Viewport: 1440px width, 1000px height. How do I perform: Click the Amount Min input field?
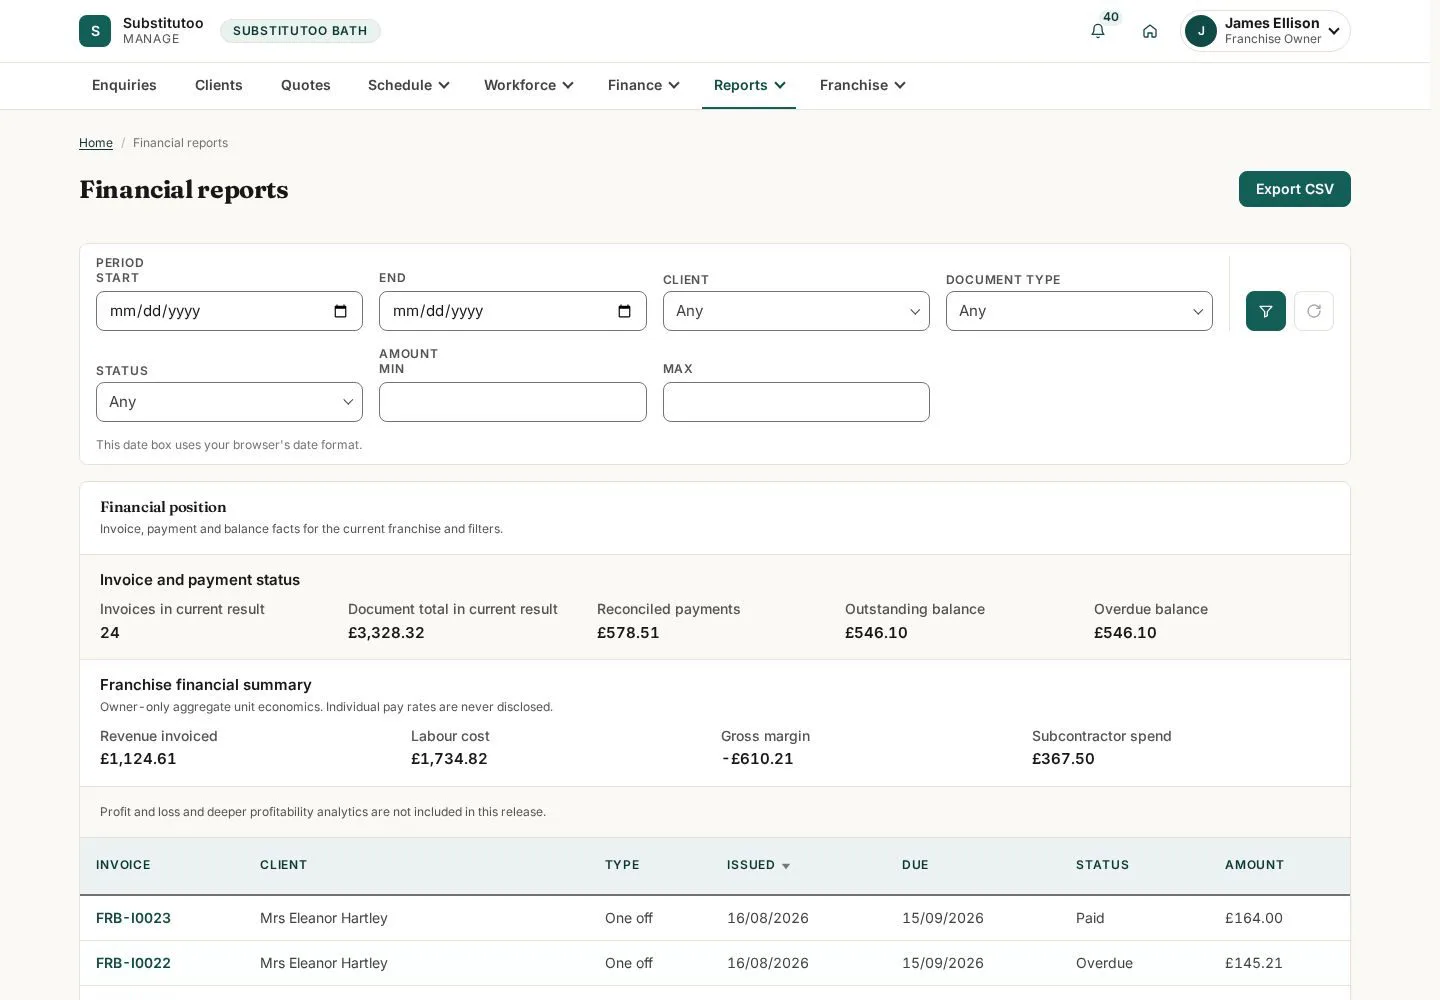512,402
